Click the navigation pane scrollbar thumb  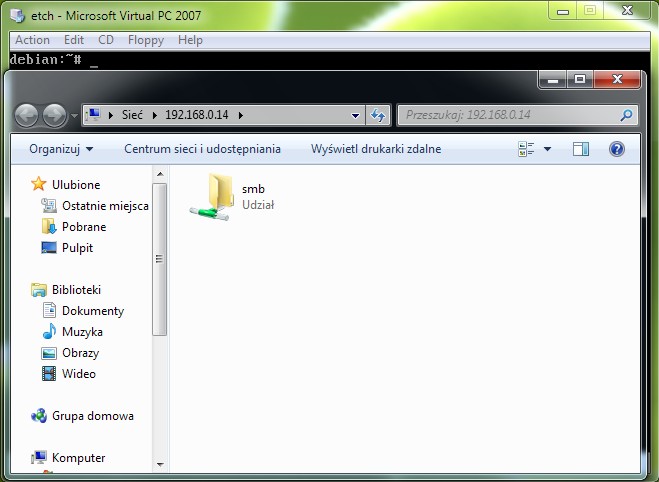tap(160, 259)
